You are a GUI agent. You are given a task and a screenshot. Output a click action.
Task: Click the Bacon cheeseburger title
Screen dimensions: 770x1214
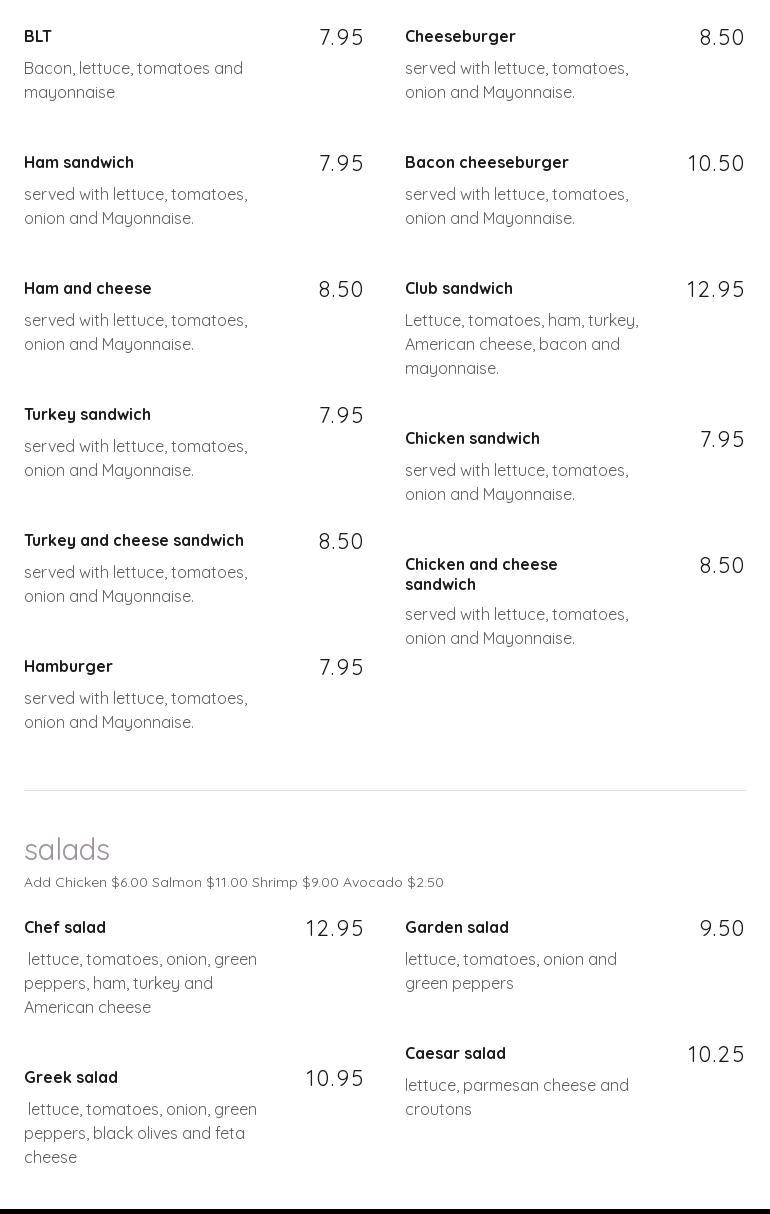[x=486, y=163]
